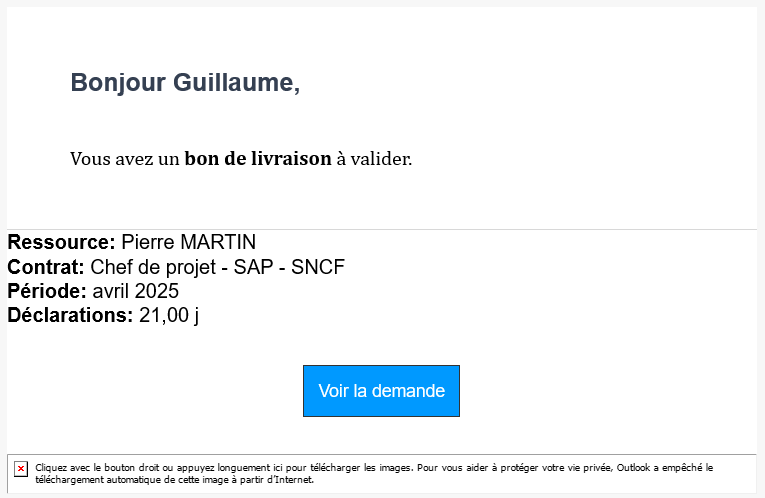Click the words à valider
Viewport: 765px width, 498px height.
pyautogui.click(x=374, y=159)
